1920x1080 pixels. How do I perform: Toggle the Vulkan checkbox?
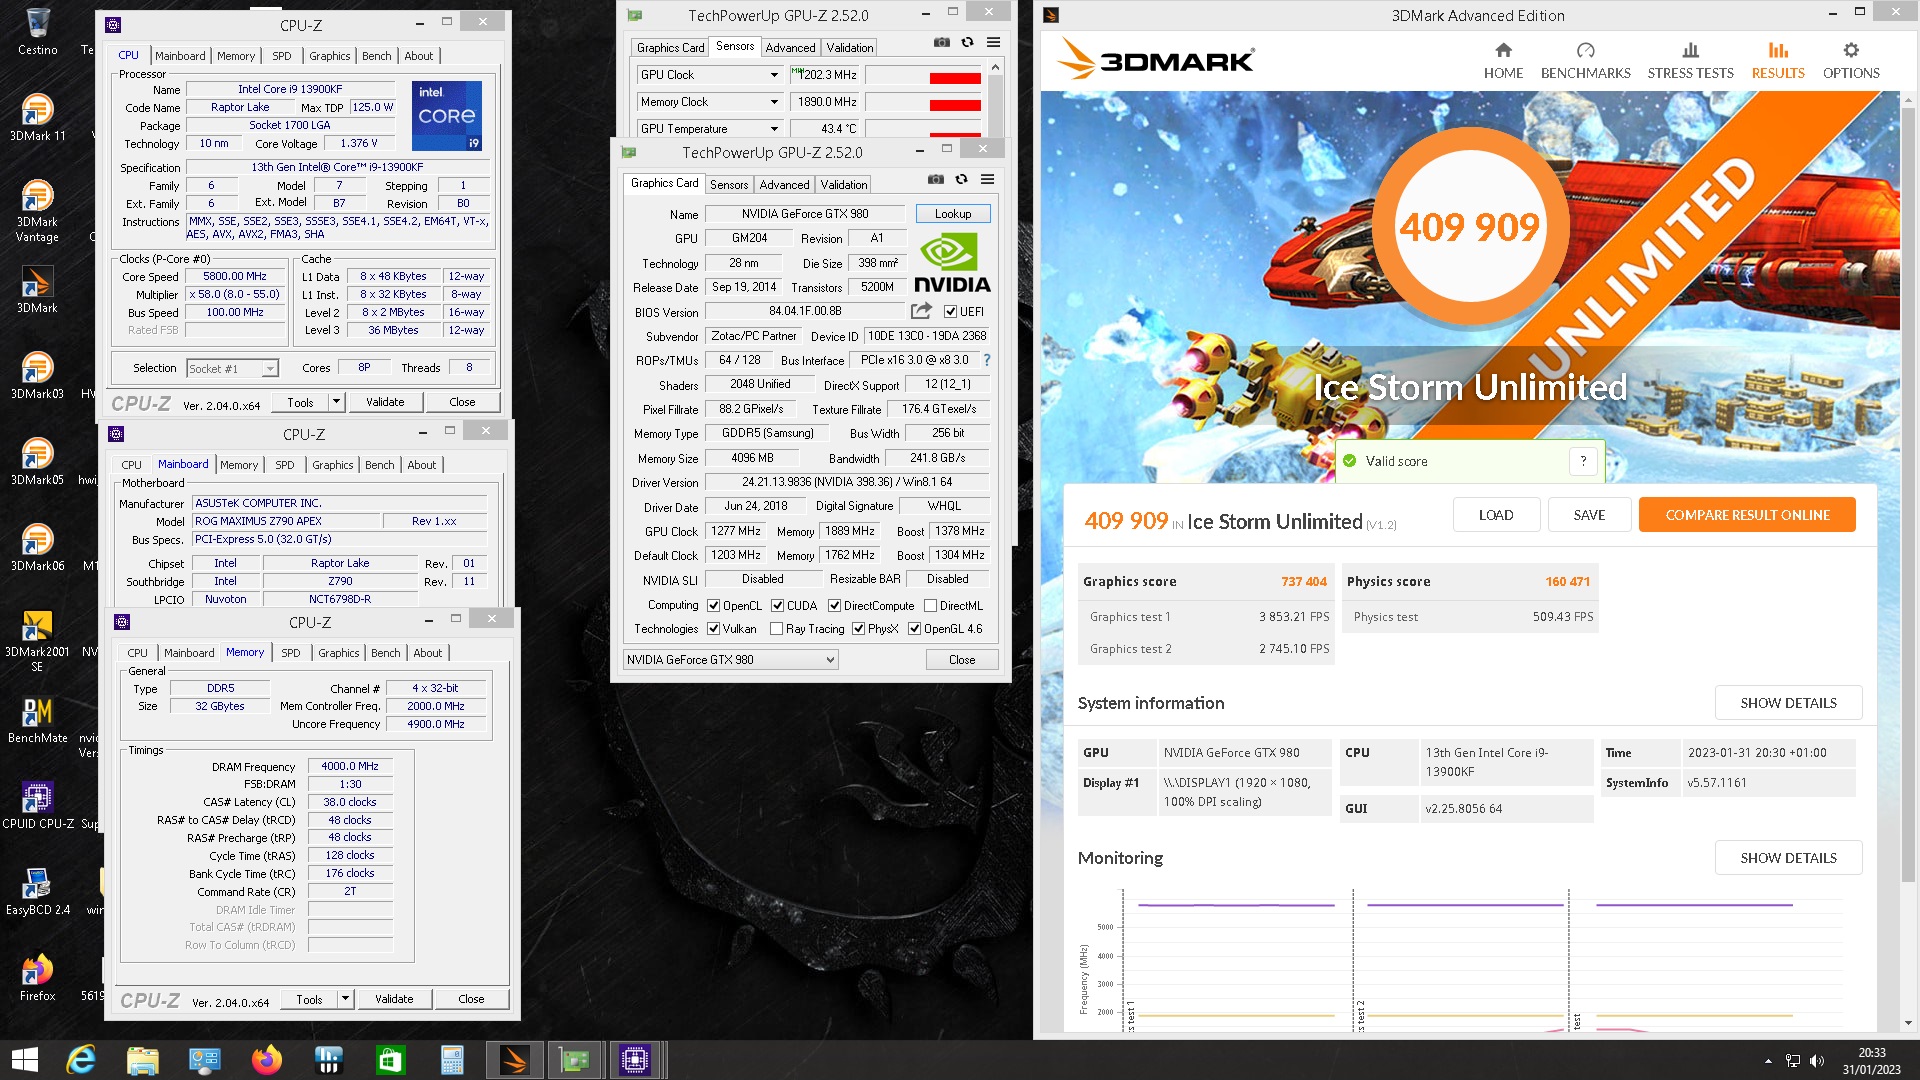(713, 629)
